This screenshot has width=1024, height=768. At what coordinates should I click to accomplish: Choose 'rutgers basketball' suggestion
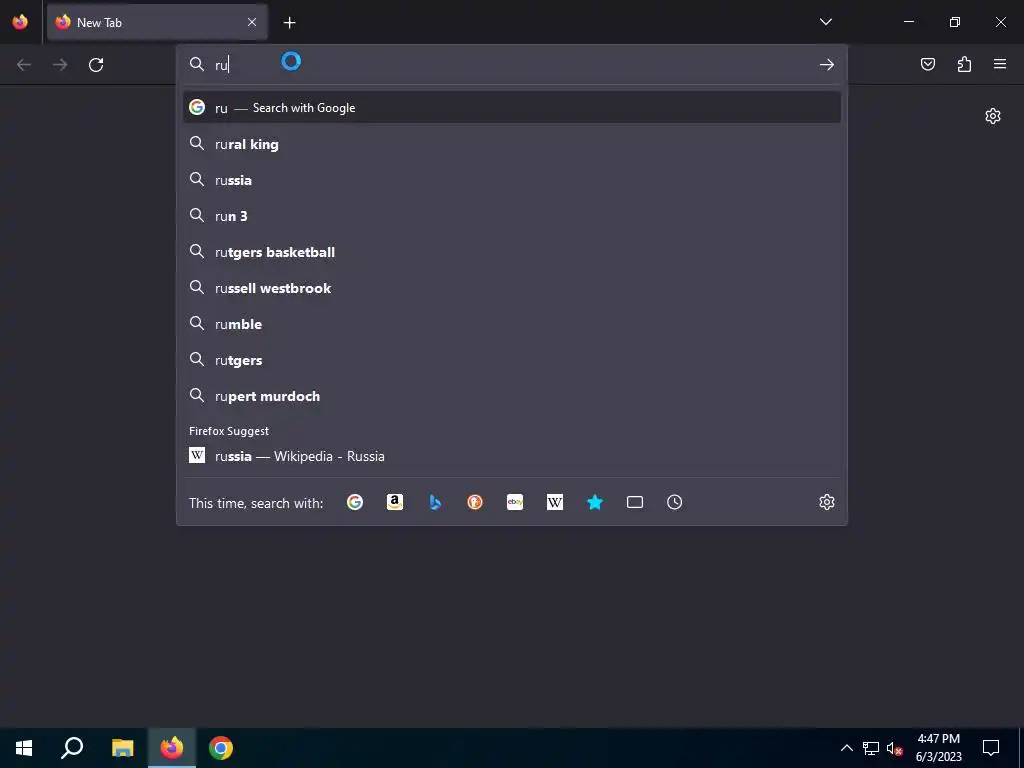tap(511, 252)
